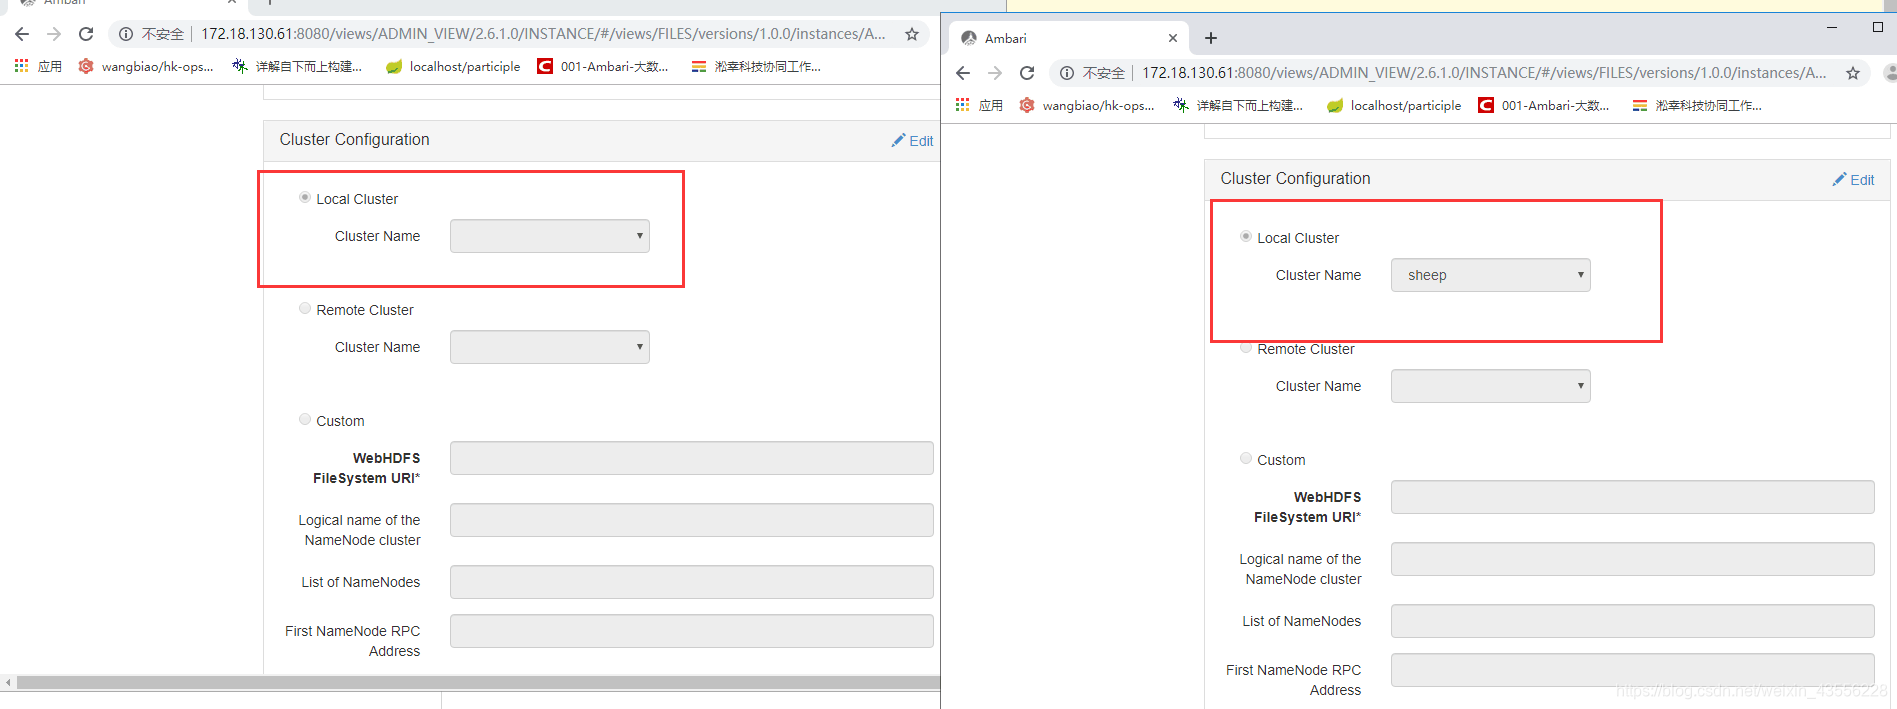Edit Cluster Configuration in right window

1854,180
